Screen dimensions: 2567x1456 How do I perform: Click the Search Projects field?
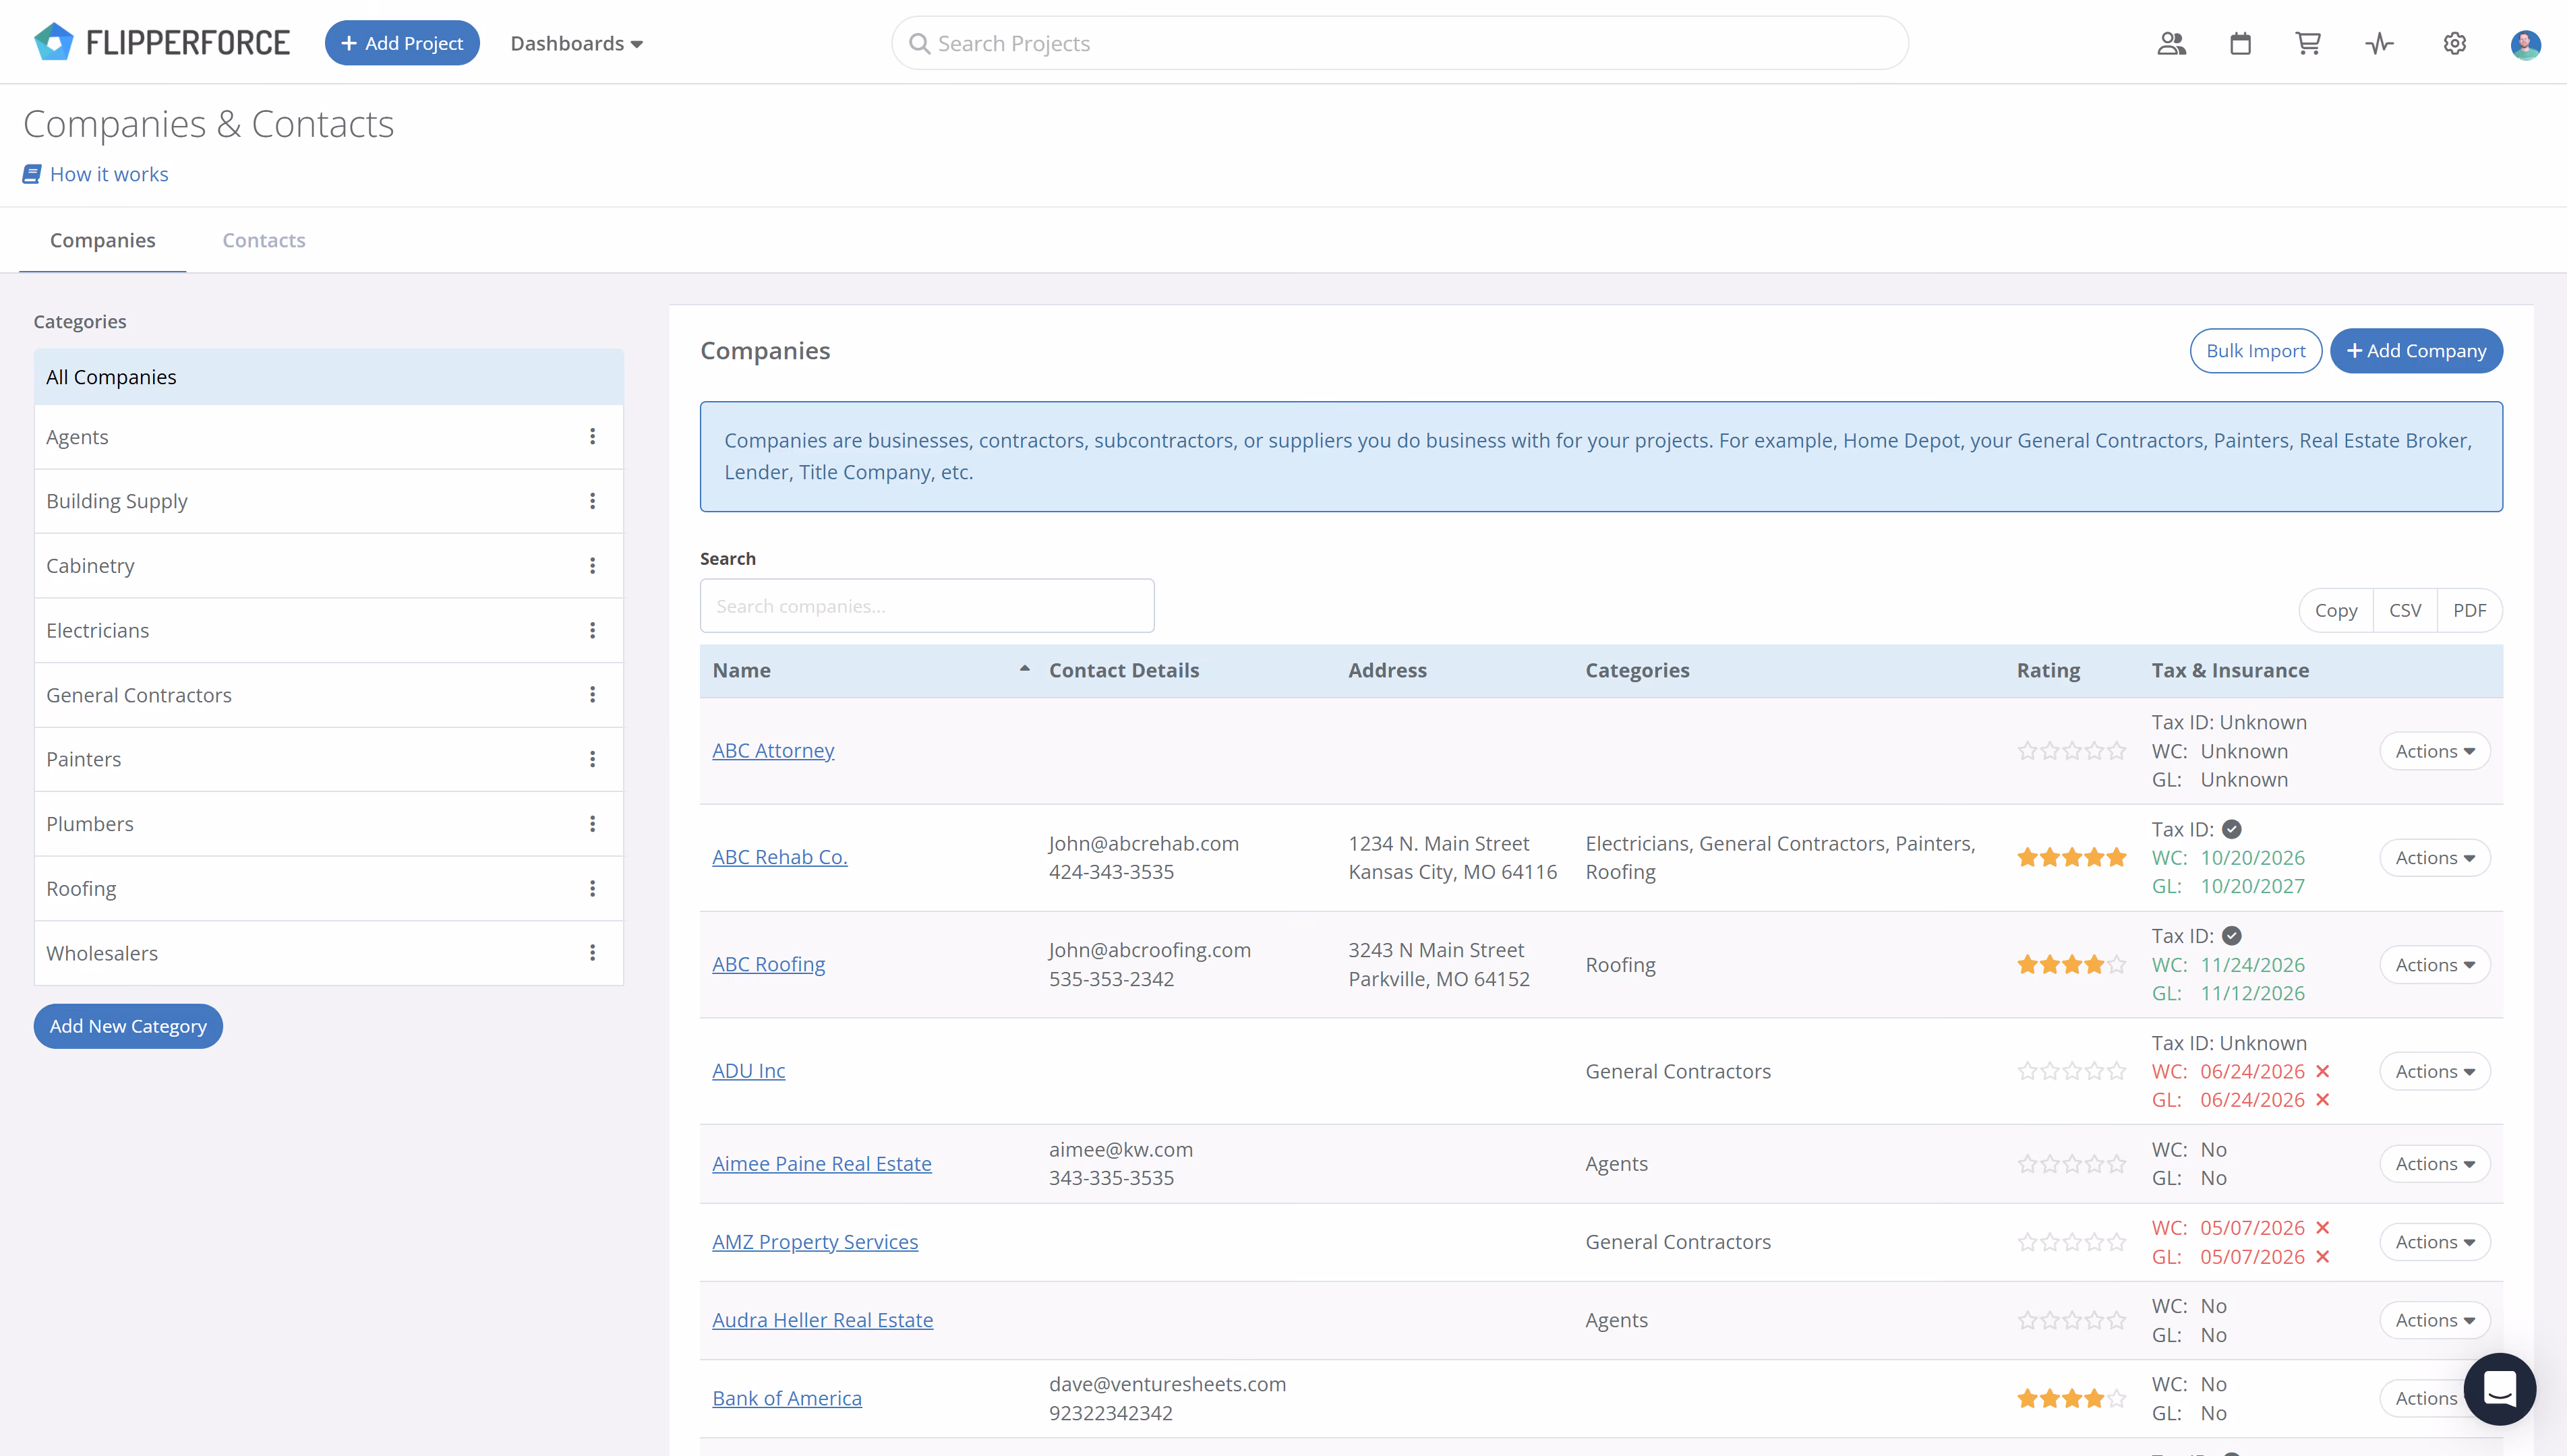(1400, 43)
